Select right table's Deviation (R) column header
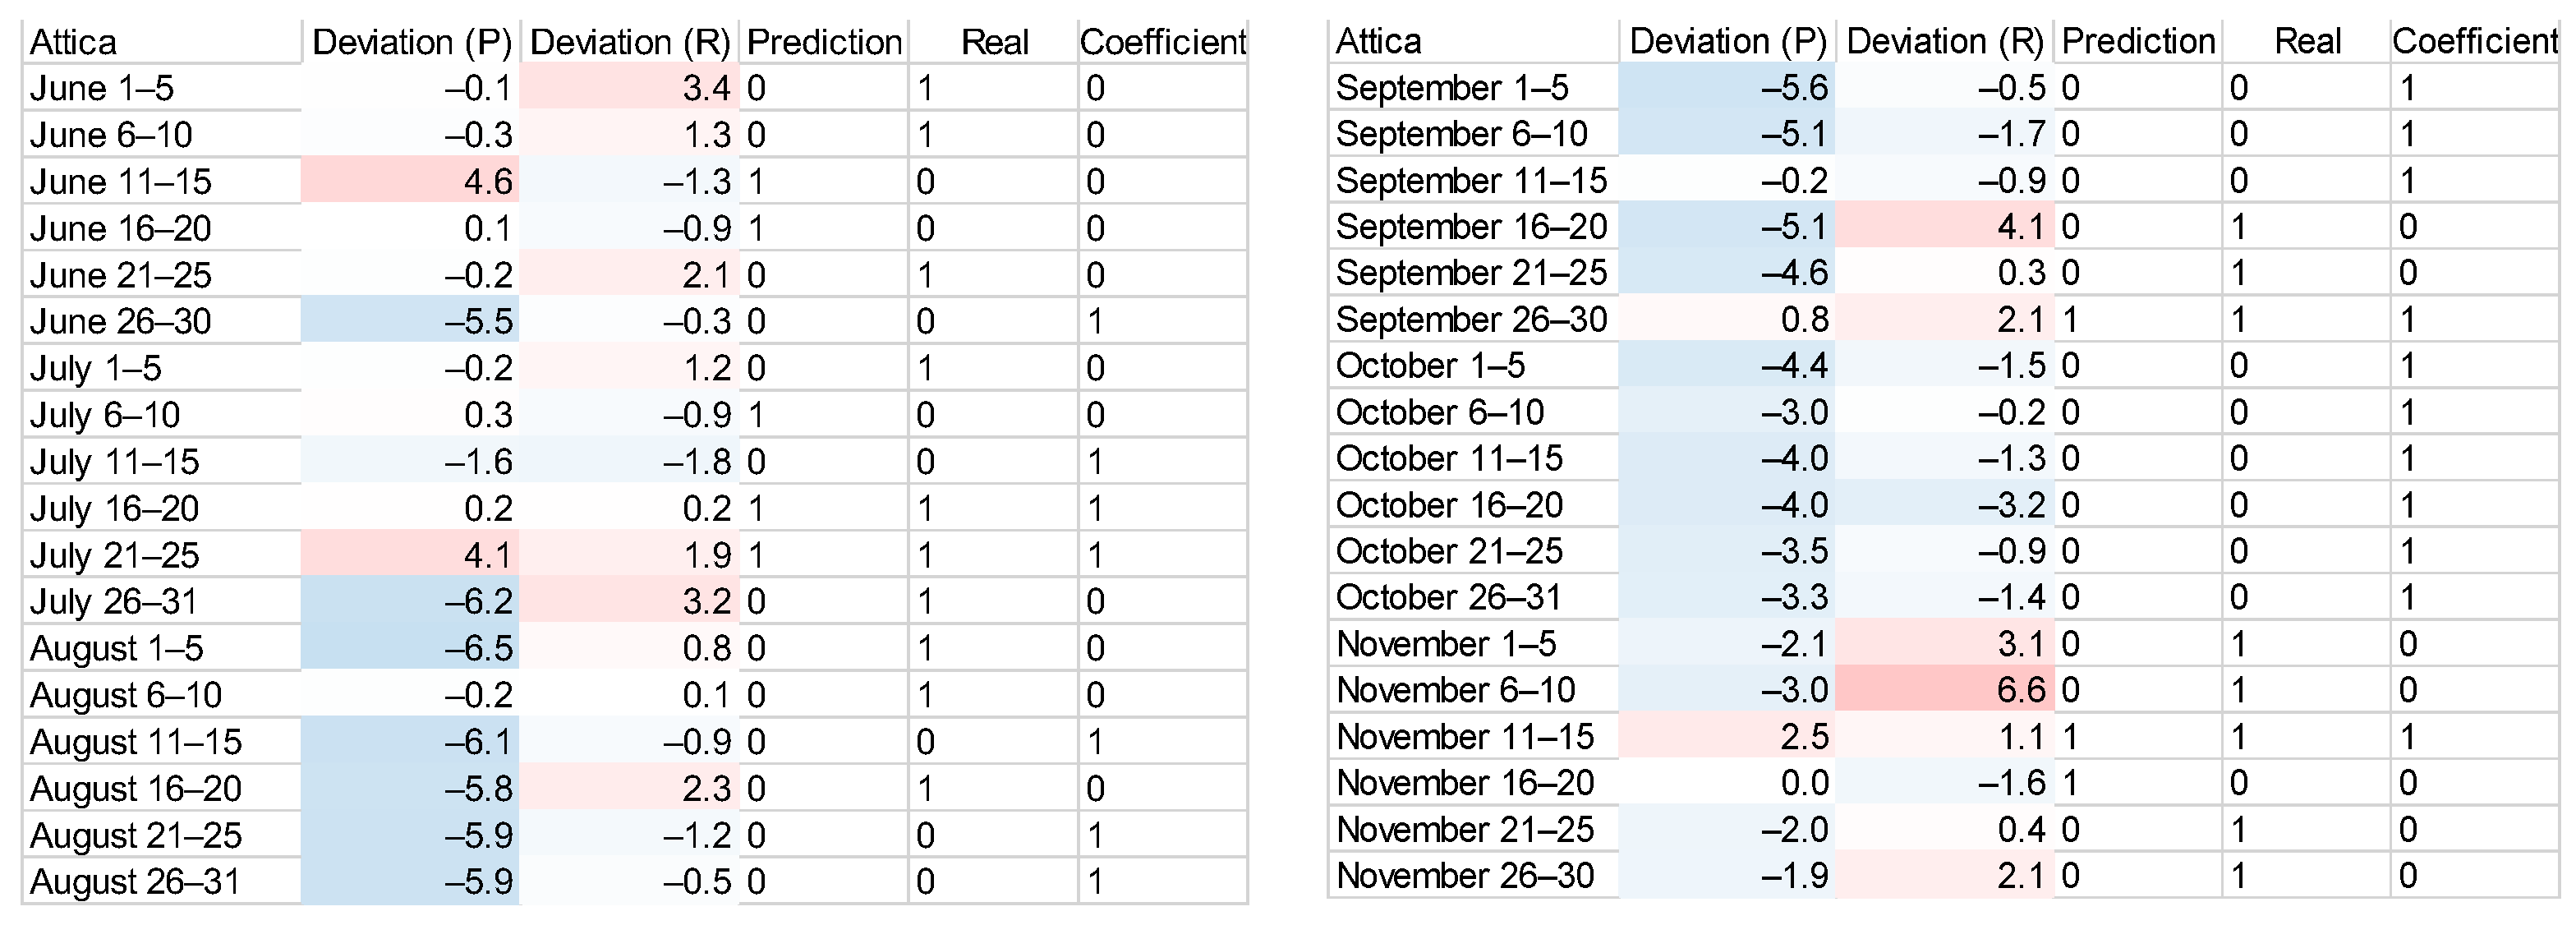This screenshot has width=2576, height=925. pos(1944,41)
